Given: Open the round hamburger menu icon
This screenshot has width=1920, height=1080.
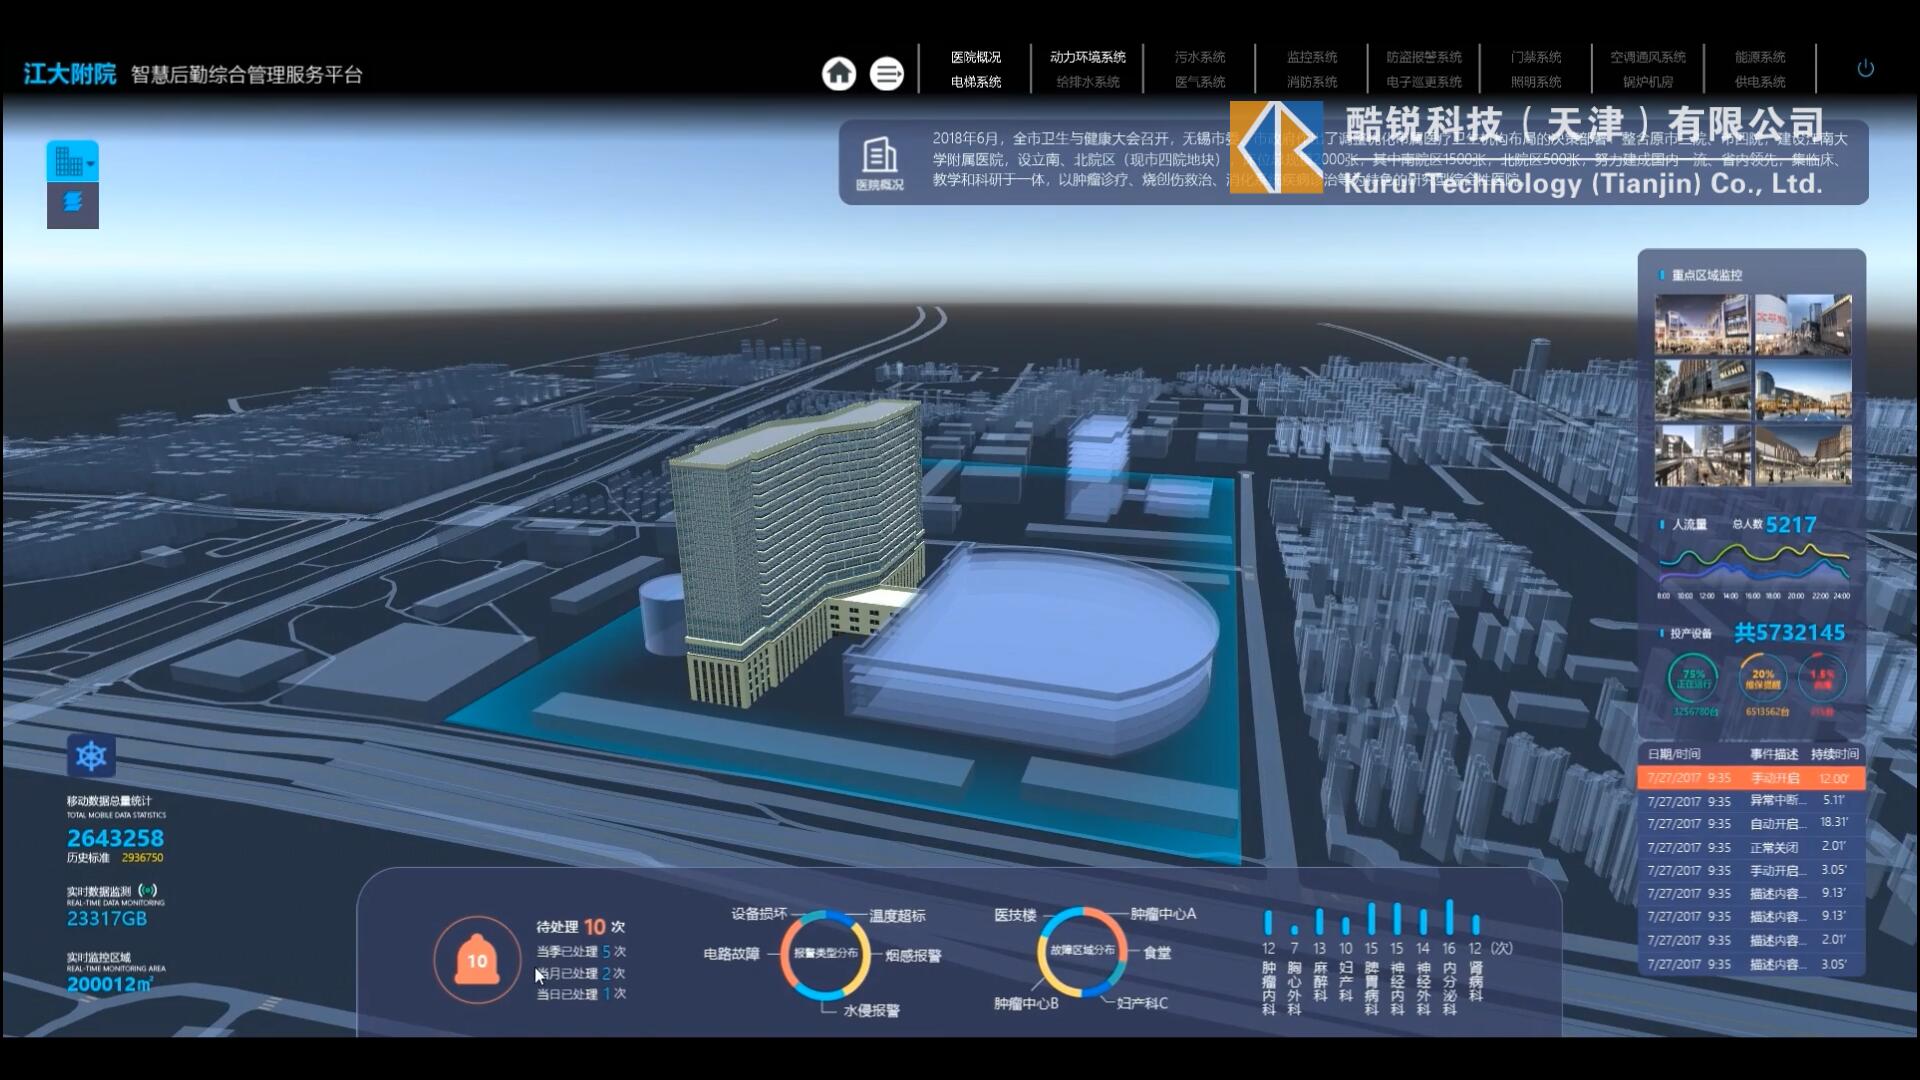Looking at the screenshot, I should tap(886, 73).
